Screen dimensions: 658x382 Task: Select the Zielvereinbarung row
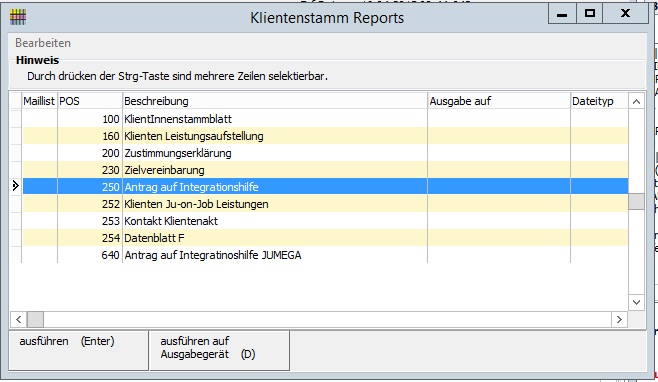325,170
